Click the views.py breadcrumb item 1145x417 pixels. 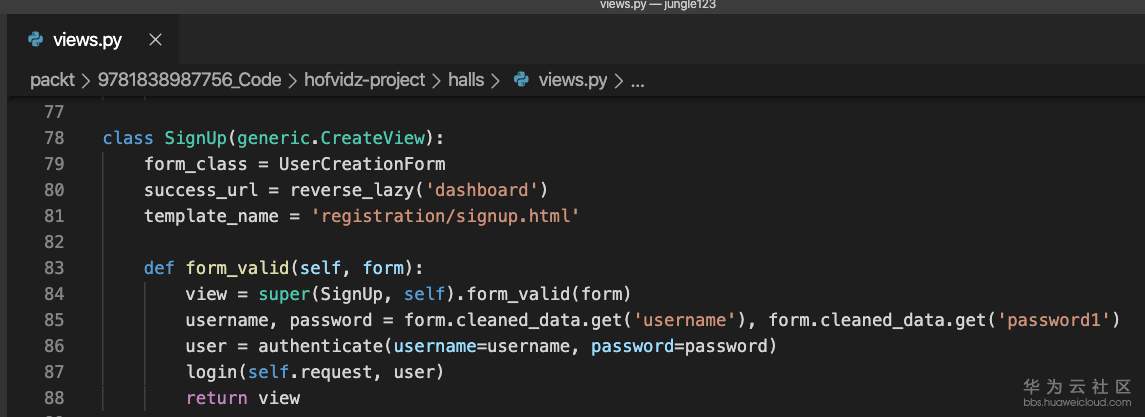pyautogui.click(x=572, y=80)
